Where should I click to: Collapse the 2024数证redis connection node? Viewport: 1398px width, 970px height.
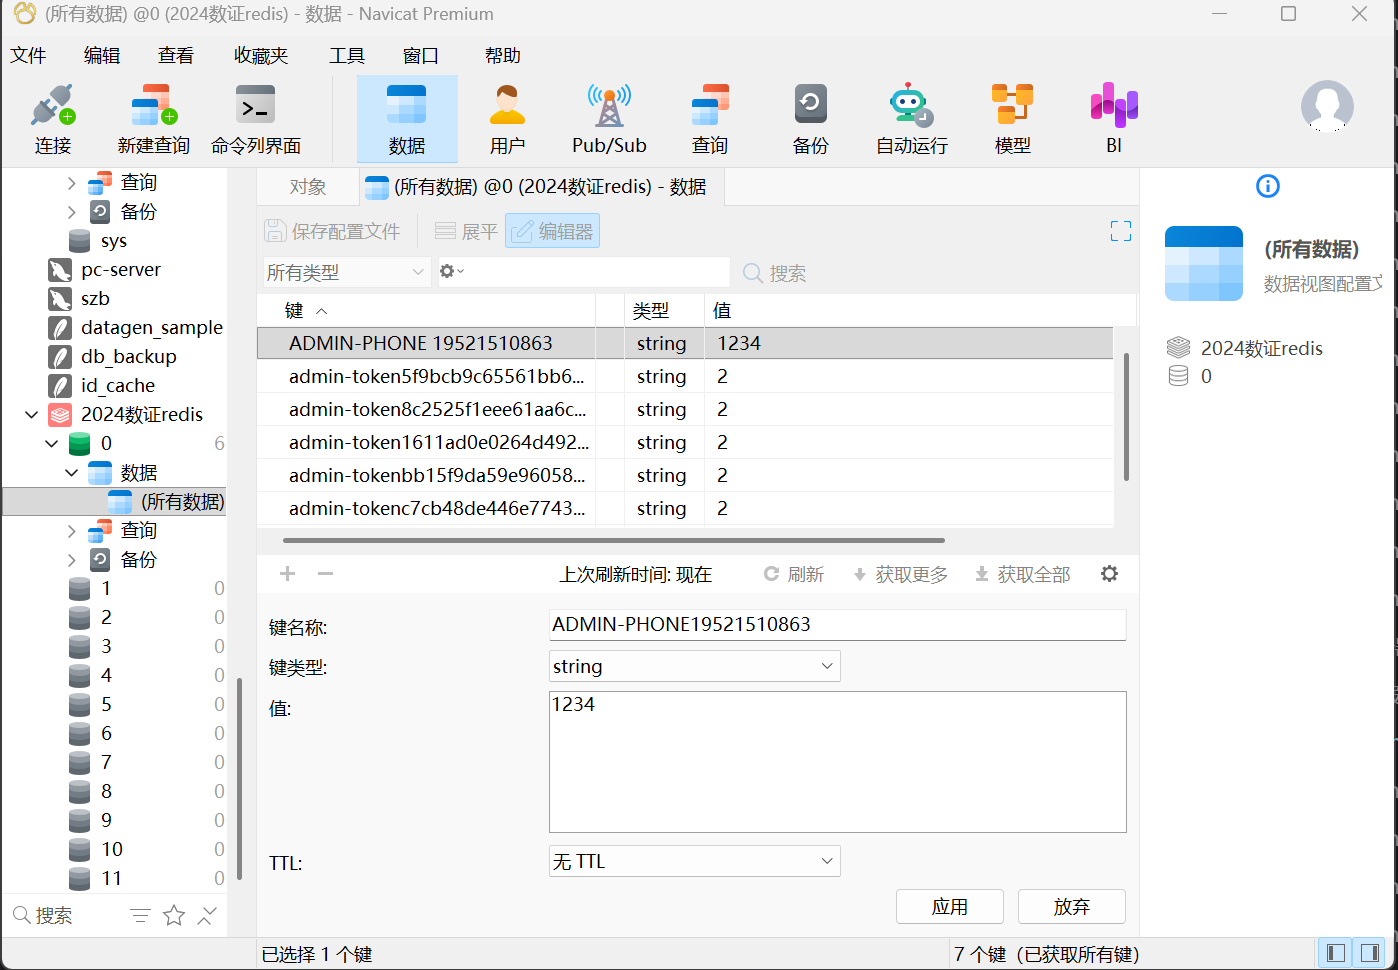[x=32, y=414]
